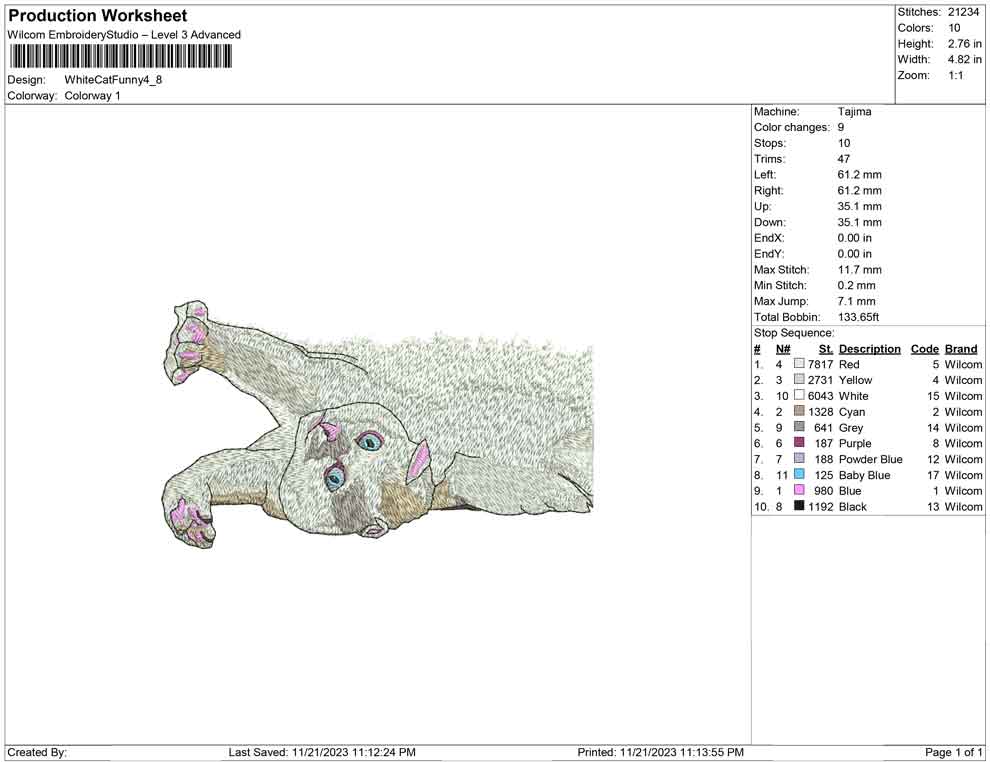990x762 pixels.
Task: Click the Brand column header
Action: pos(961,349)
